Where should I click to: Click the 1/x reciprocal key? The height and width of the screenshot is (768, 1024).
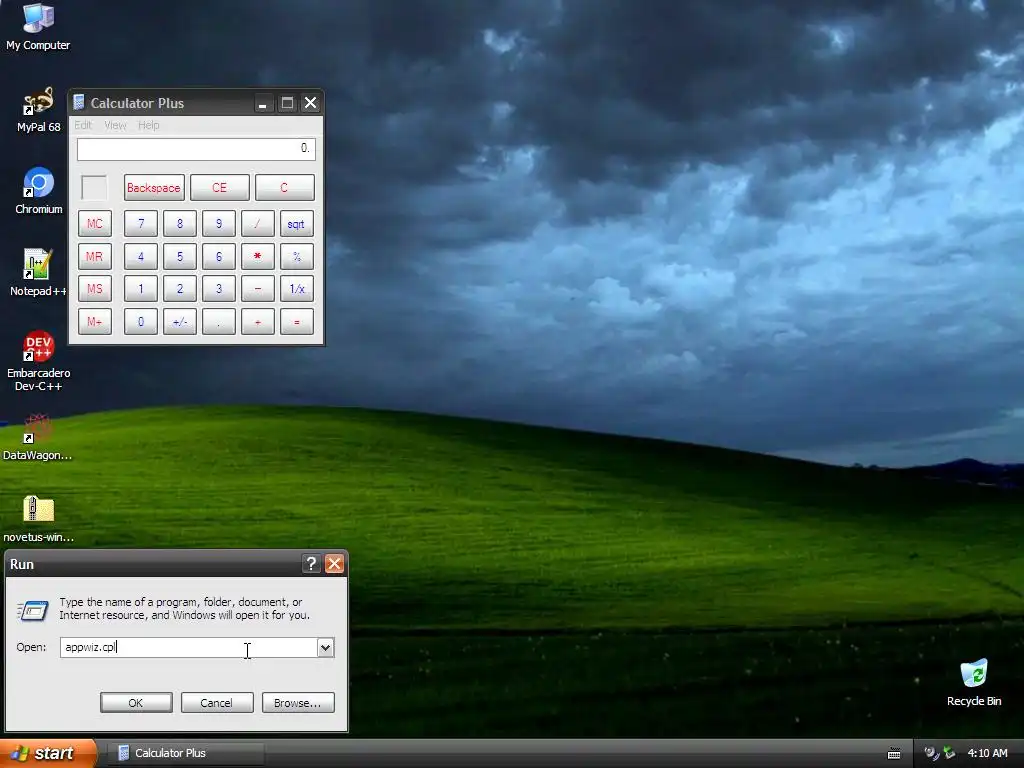[x=296, y=289]
